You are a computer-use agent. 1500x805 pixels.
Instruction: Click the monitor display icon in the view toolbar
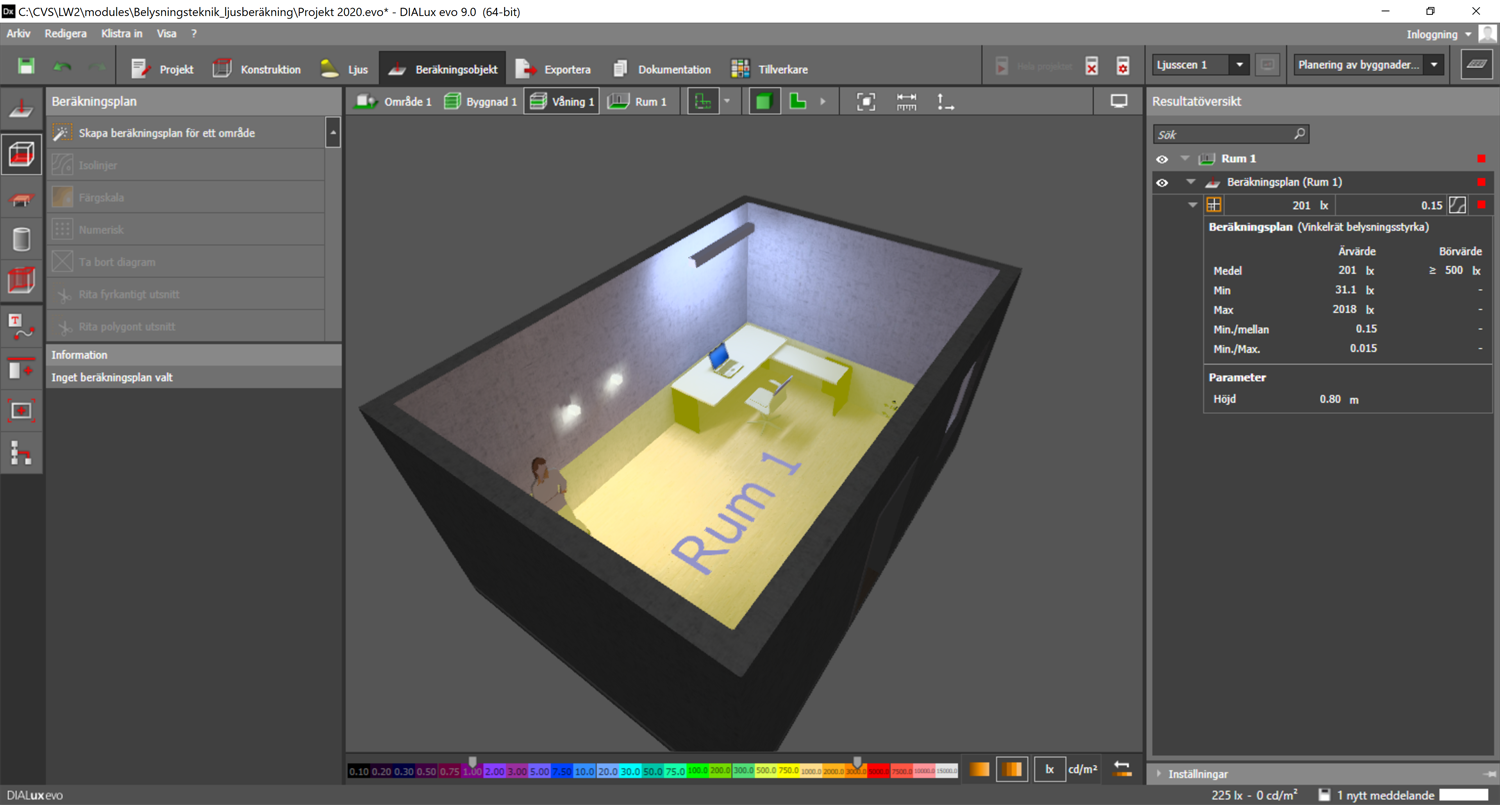click(x=1119, y=101)
